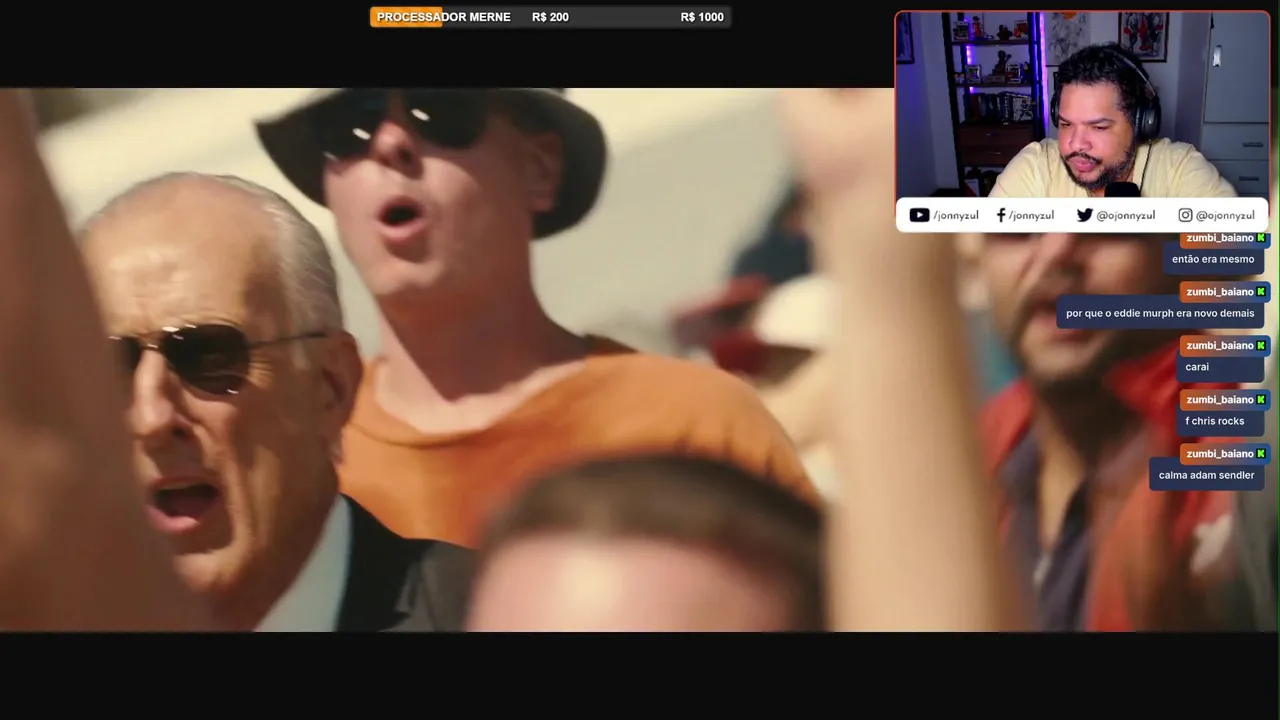Click the Twitter bird icon
1280x720 pixels.
point(1084,215)
